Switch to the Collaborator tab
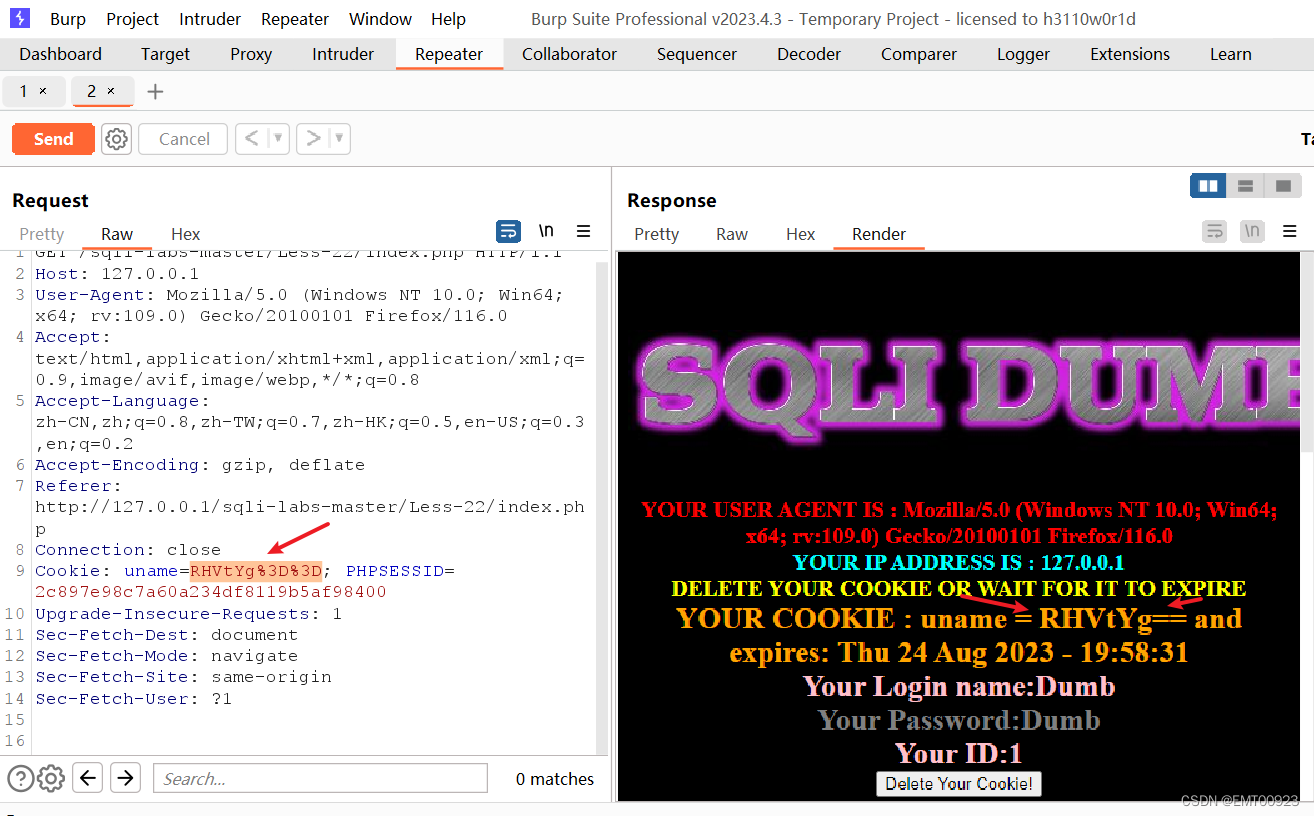Image resolution: width=1314 pixels, height=816 pixels. tap(570, 54)
